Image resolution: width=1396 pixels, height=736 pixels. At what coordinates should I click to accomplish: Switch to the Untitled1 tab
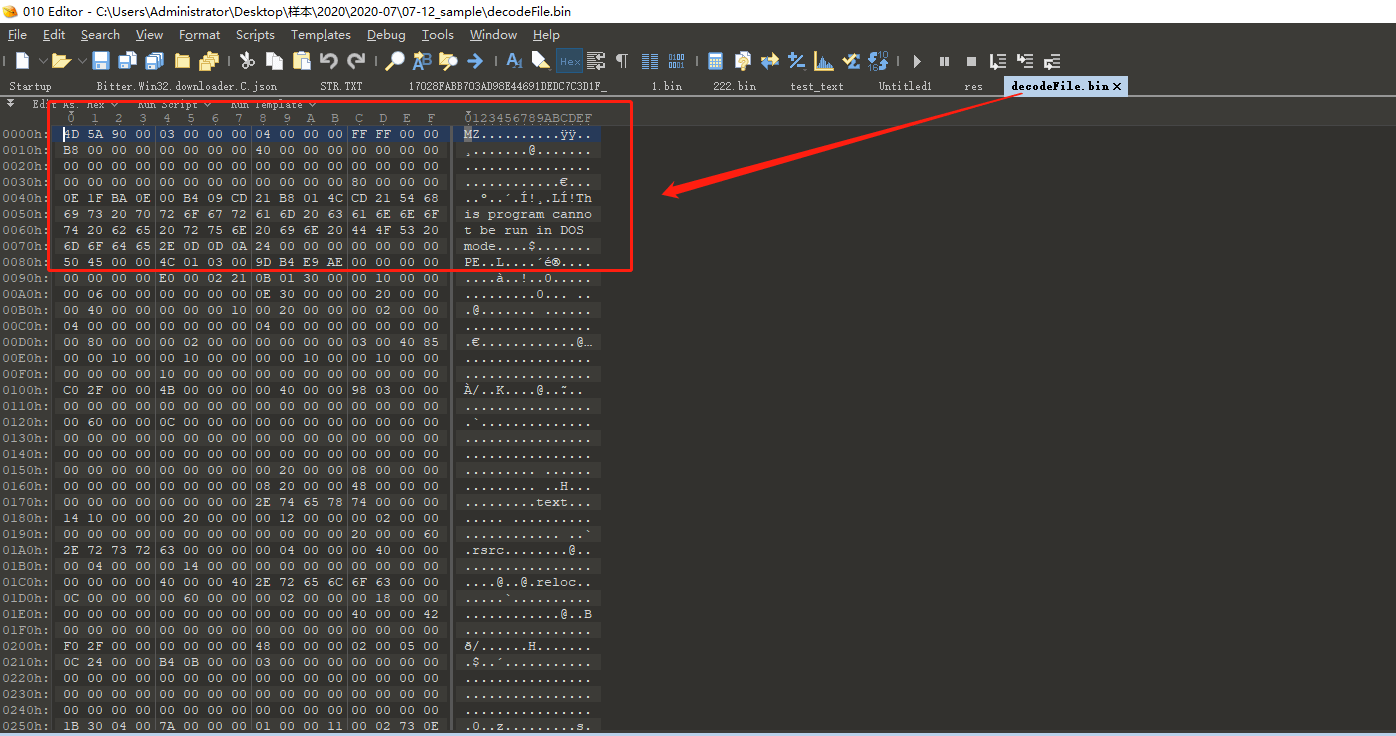(x=905, y=87)
